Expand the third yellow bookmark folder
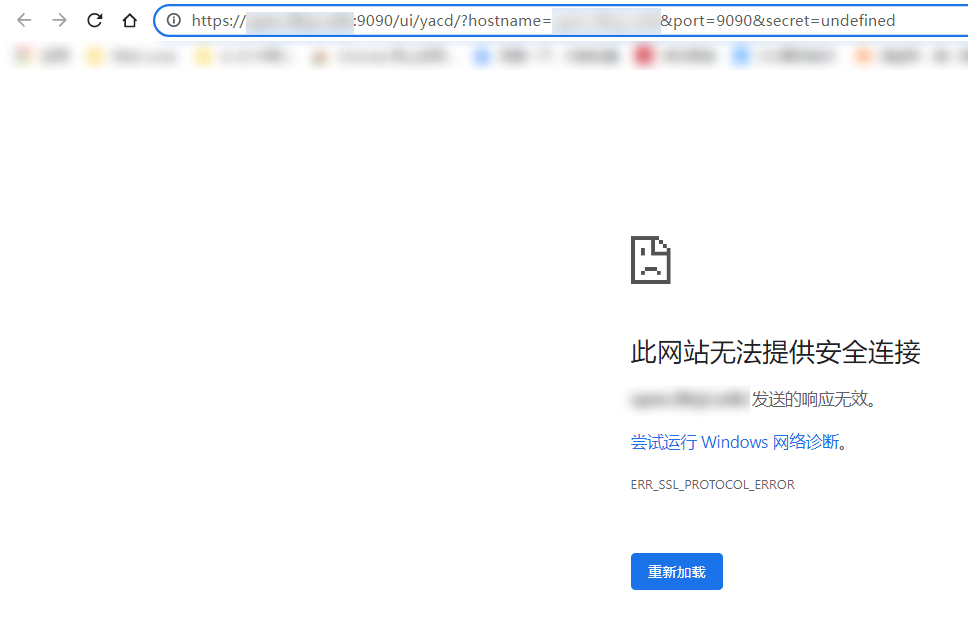Viewport: 968px width, 634px height. pyautogui.click(x=318, y=55)
